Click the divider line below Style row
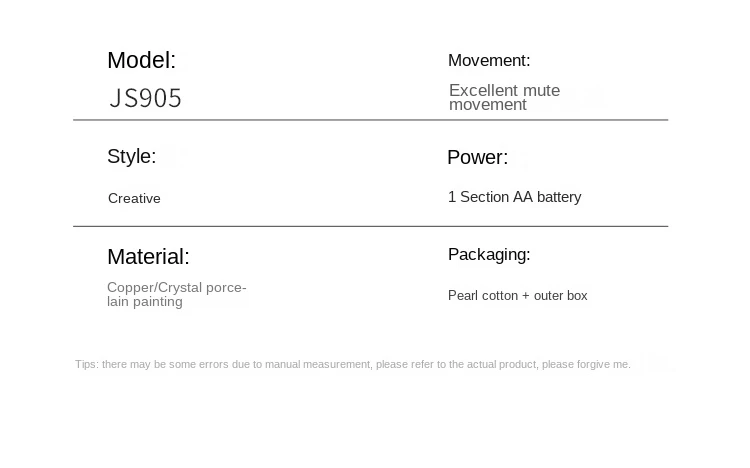 point(371,226)
